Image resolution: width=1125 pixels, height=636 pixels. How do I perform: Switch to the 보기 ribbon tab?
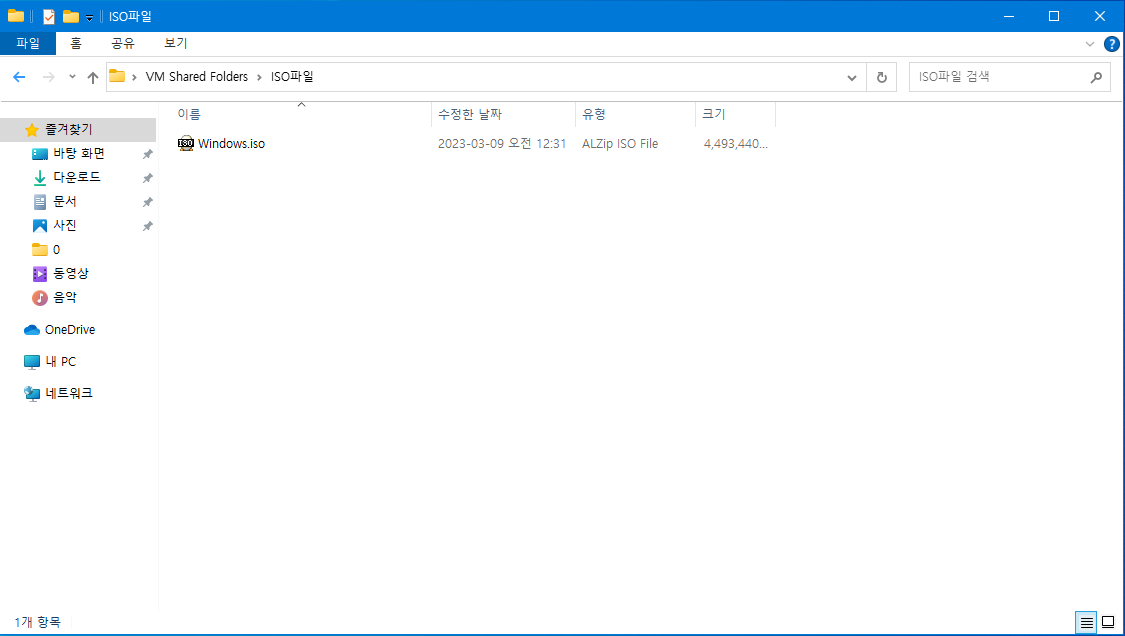[x=175, y=43]
